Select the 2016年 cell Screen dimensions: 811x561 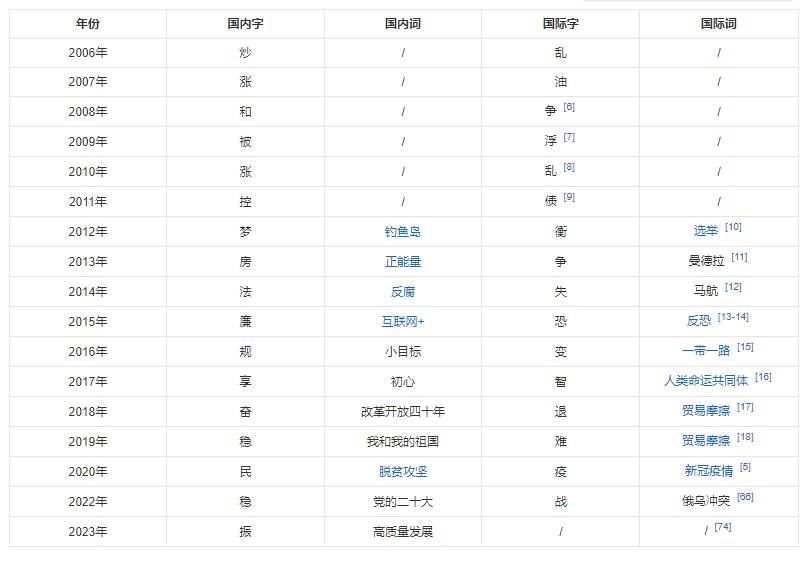88,352
